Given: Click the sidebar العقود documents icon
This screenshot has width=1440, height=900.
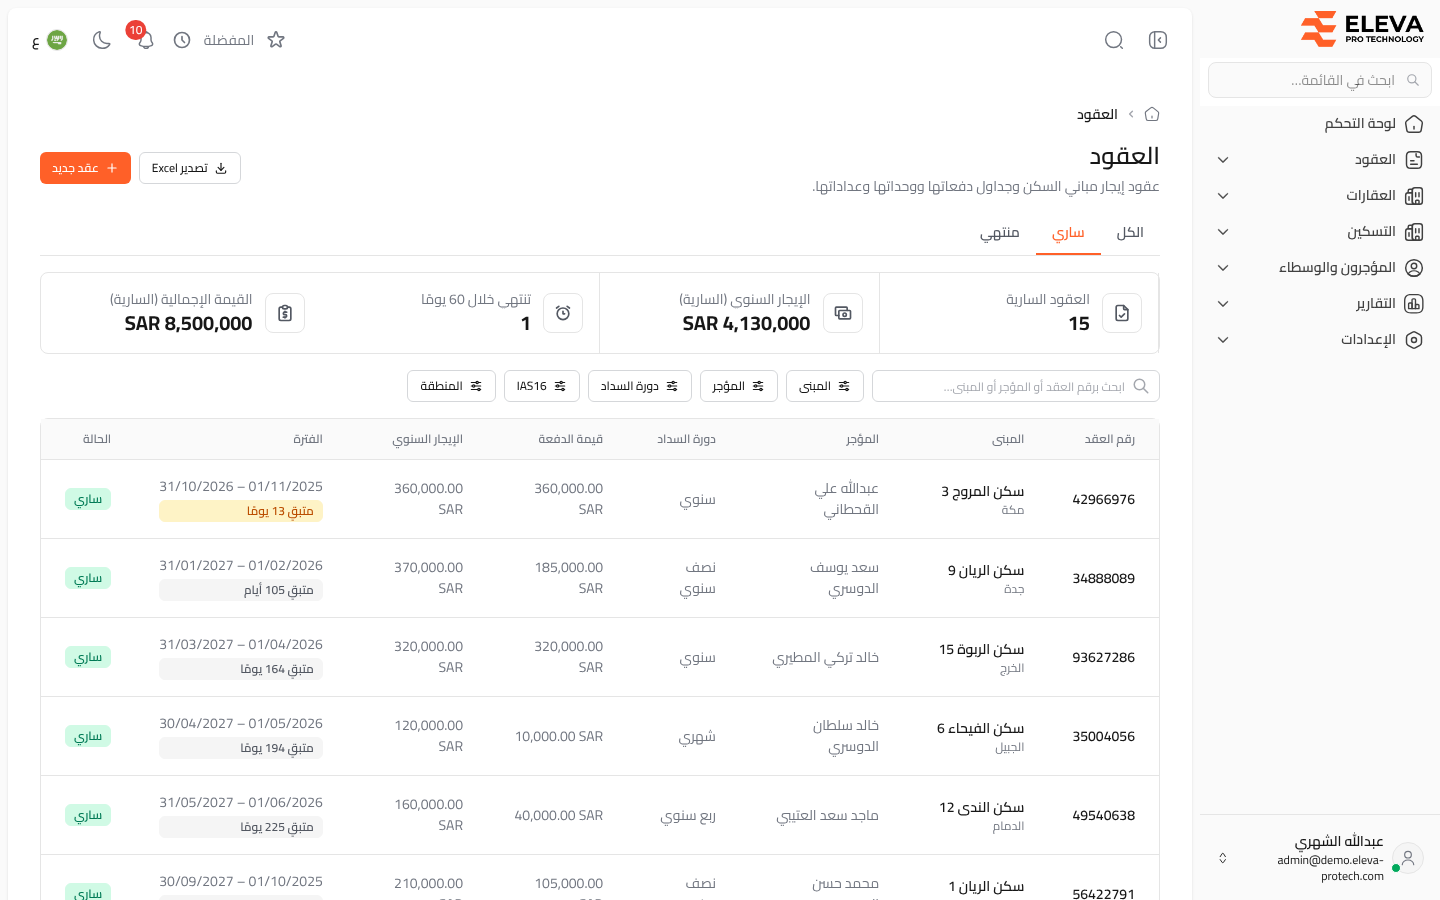Looking at the screenshot, I should tap(1414, 160).
